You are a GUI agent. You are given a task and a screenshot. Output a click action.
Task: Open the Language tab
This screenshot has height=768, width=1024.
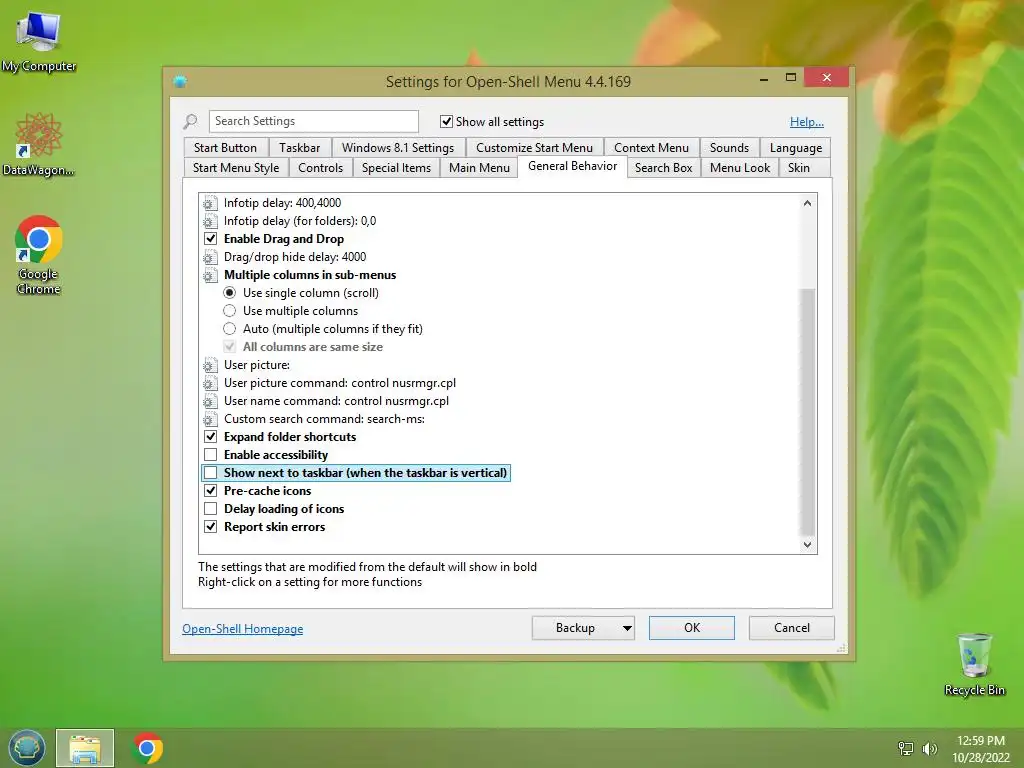click(x=795, y=148)
